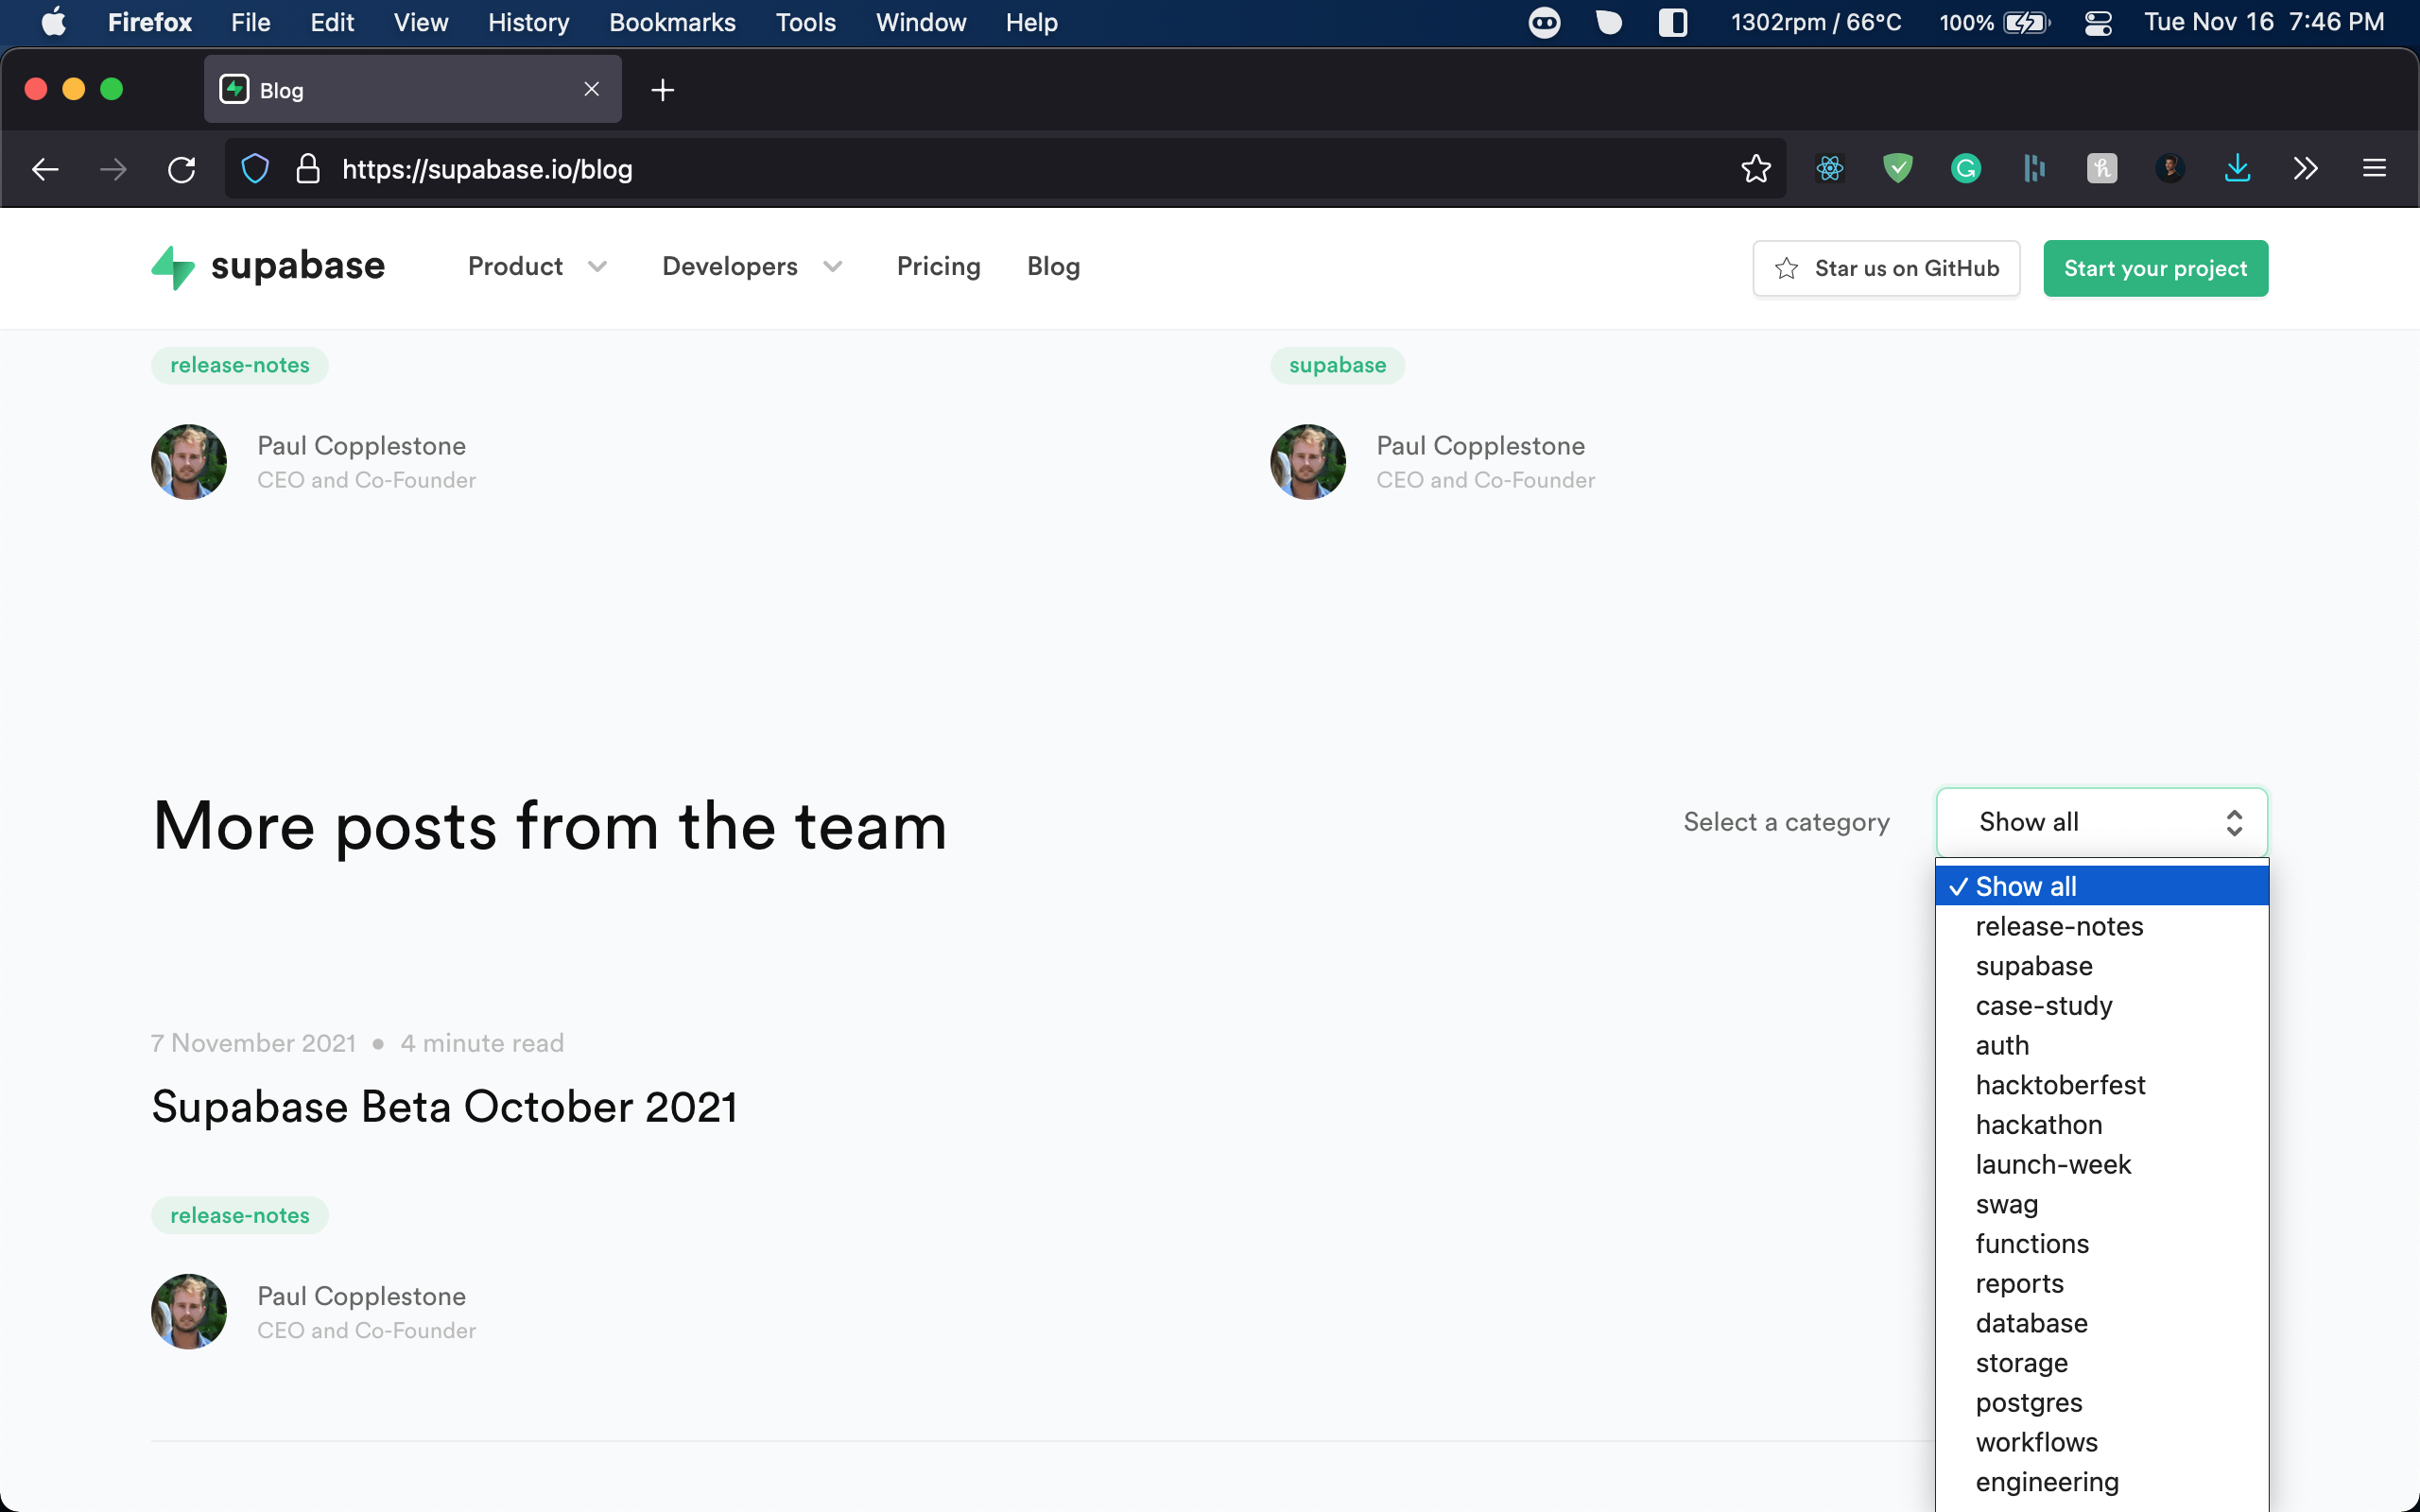Screen dimensions: 2420x1512
Task: Open the Firefox downloads arrow icon
Action: click(2238, 169)
